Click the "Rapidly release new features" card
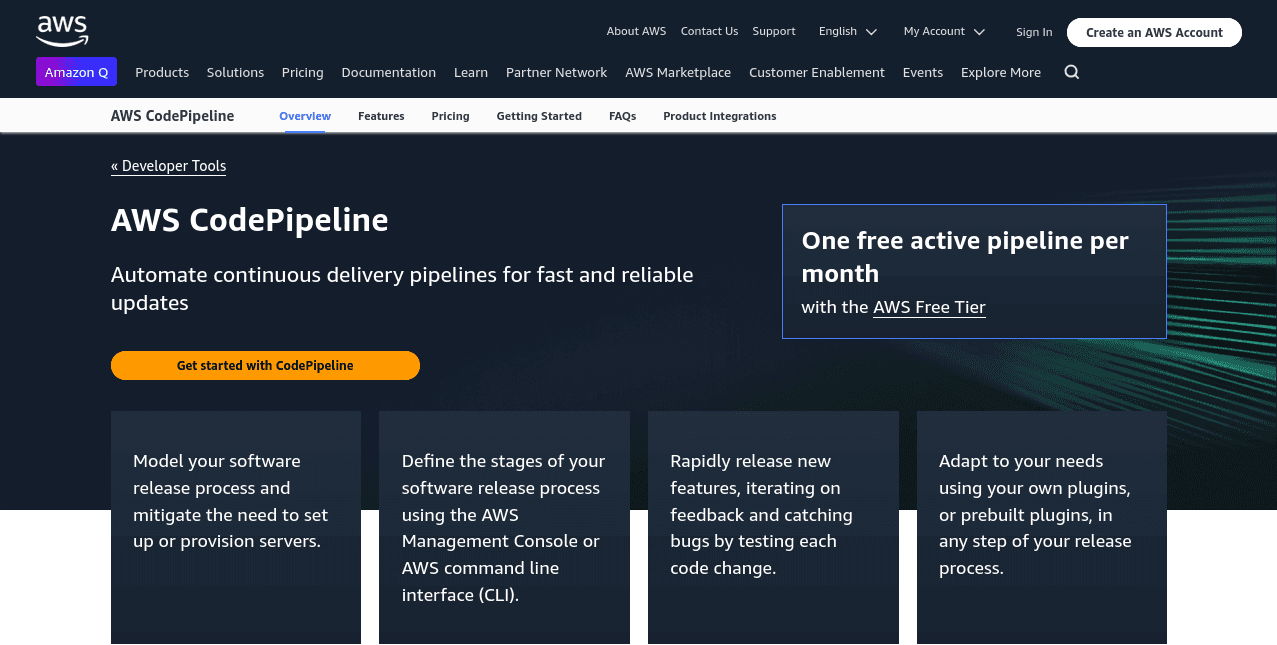Image resolution: width=1277 pixels, height=645 pixels. [x=773, y=527]
